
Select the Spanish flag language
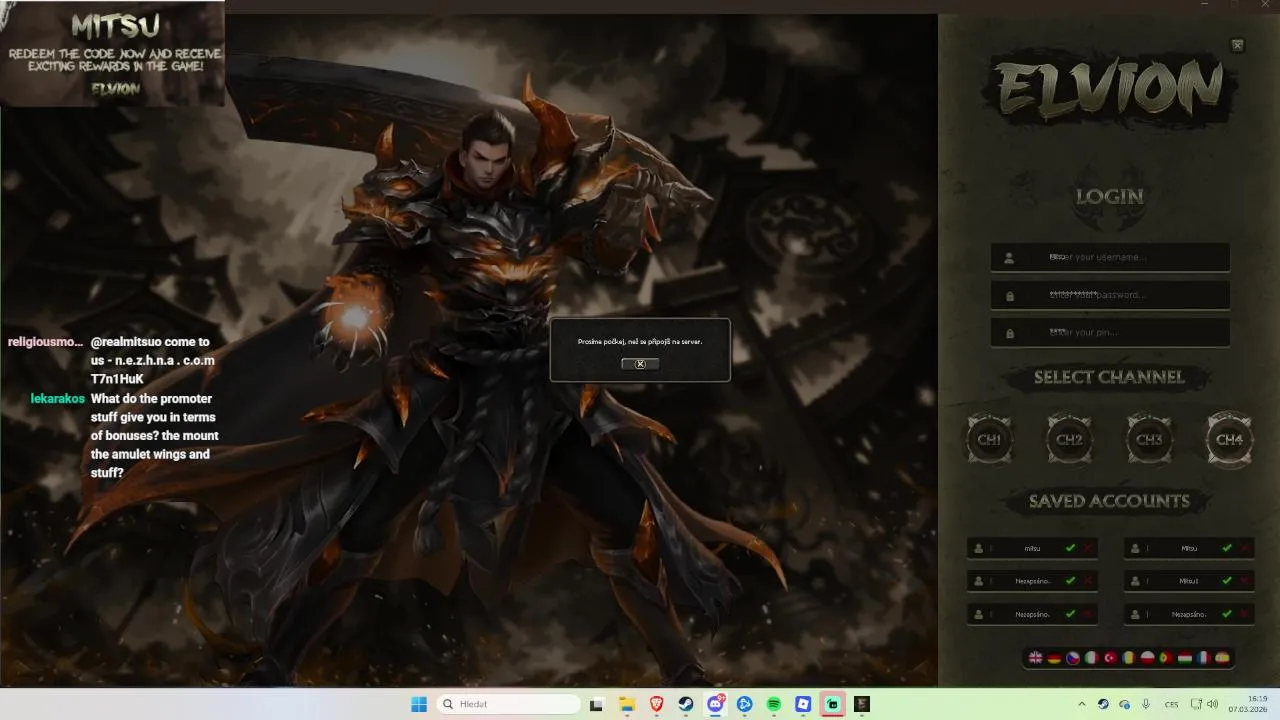click(x=1222, y=658)
